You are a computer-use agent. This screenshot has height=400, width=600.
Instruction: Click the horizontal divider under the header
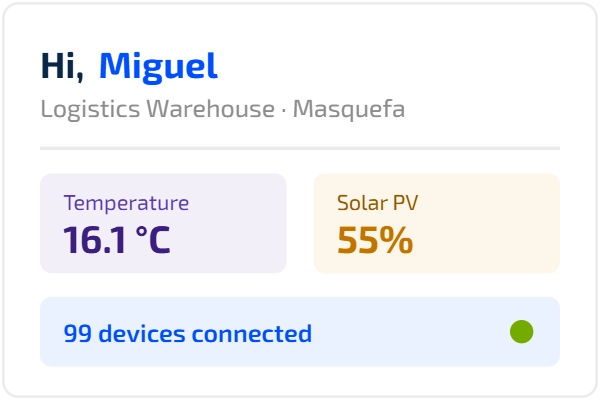[x=300, y=148]
